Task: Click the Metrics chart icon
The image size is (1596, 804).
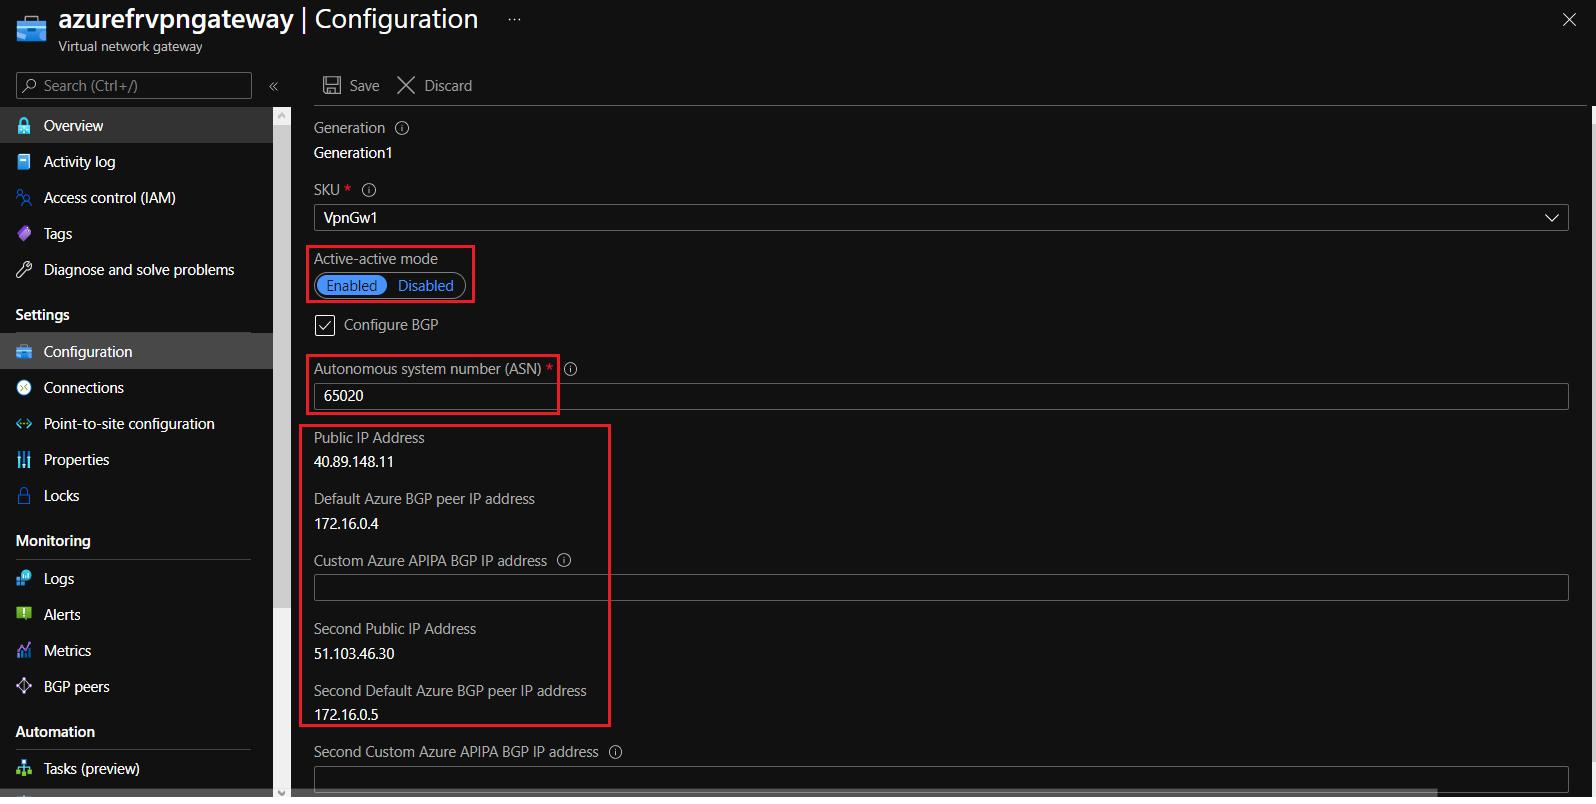Action: tap(24, 651)
